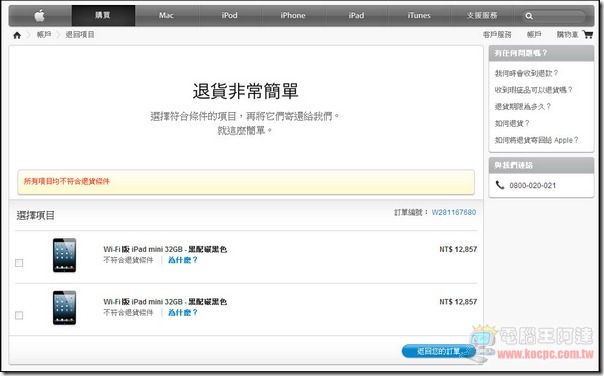Click the 有任何問題嗎？ panel header

(541, 53)
